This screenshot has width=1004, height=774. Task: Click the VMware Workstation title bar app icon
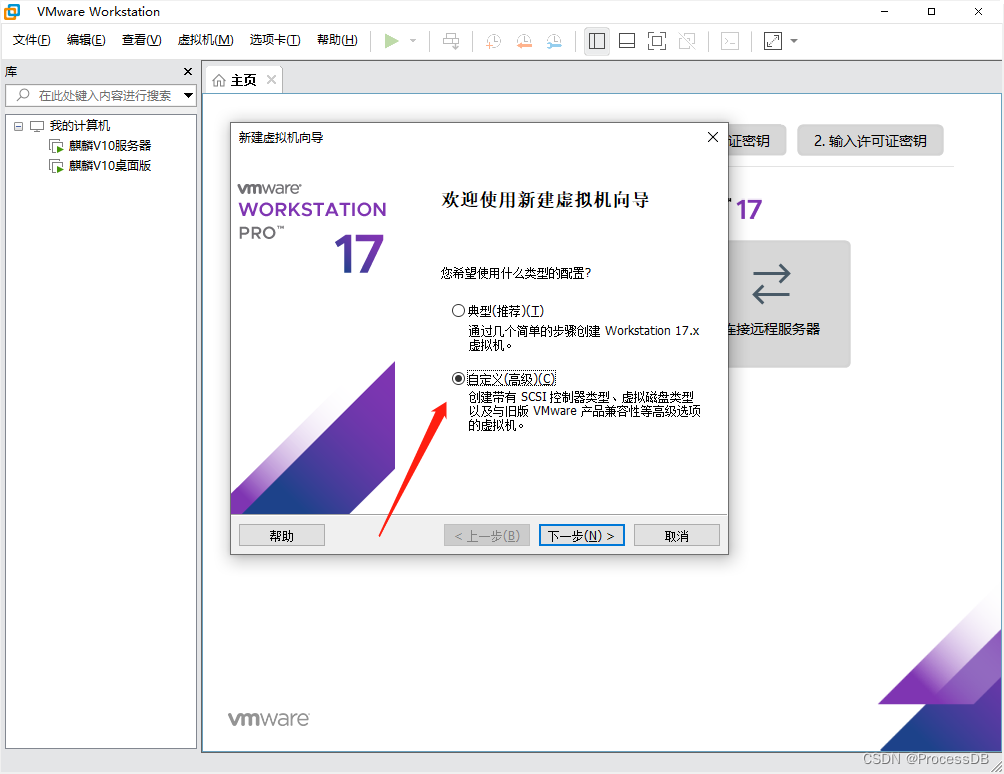[12, 12]
